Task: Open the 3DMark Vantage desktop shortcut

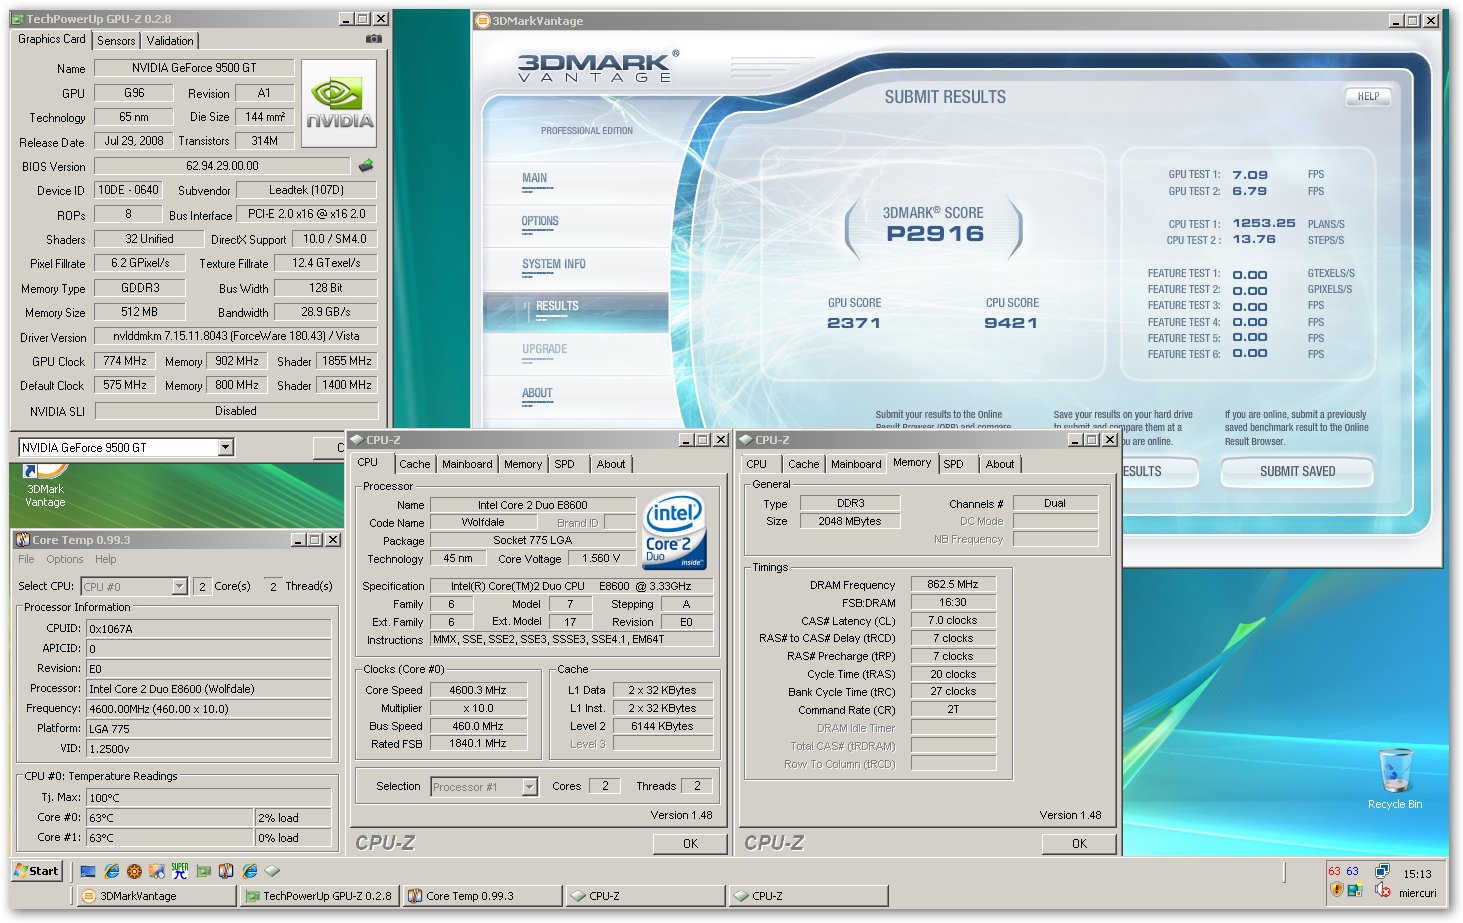Action: pyautogui.click(x=45, y=483)
